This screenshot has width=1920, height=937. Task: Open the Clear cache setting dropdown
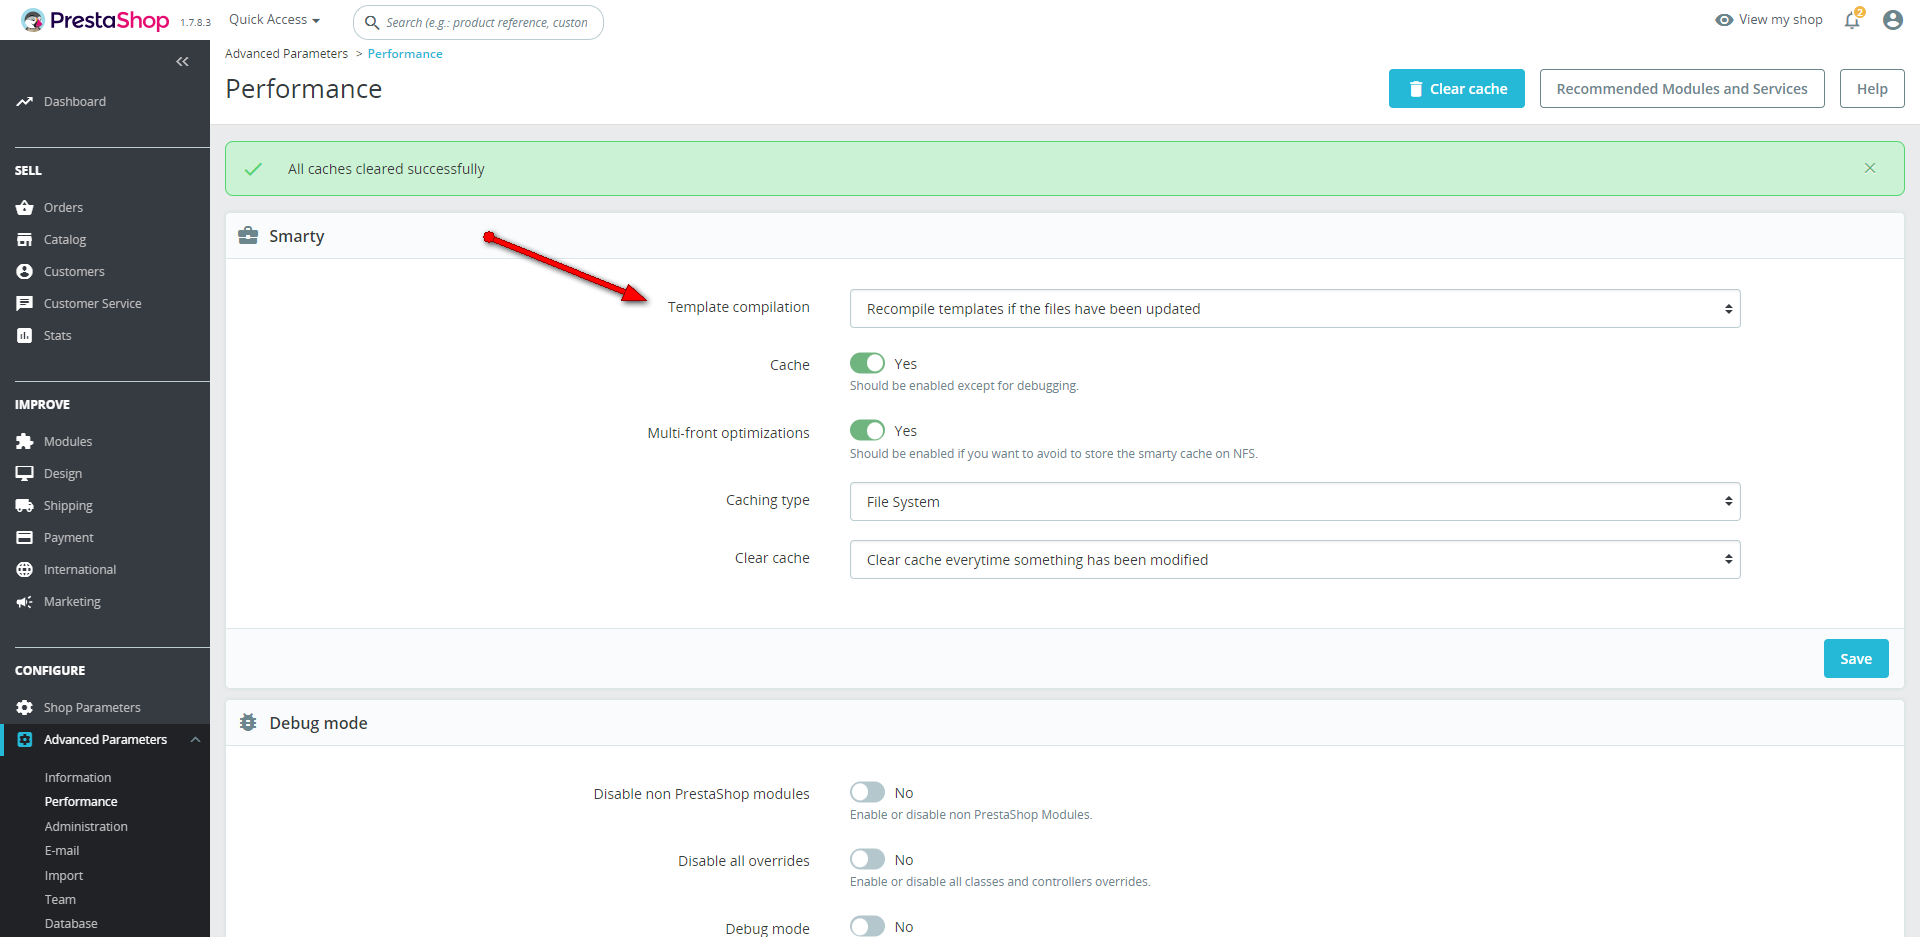[1295, 560]
